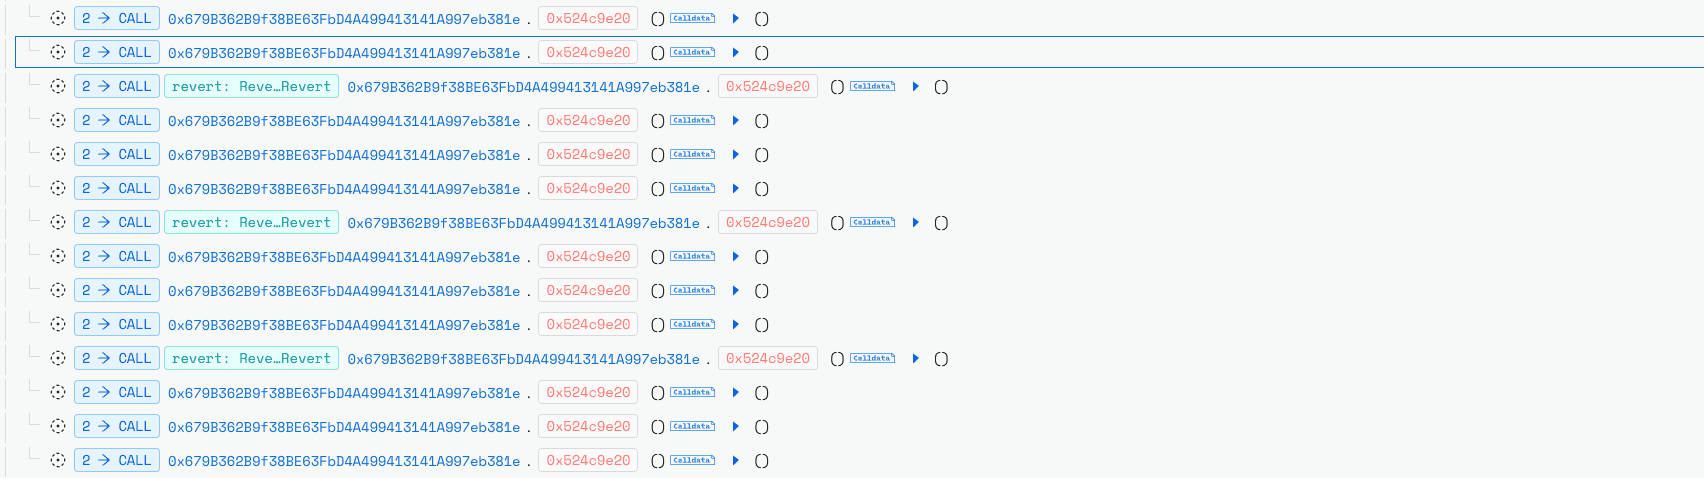Expand the second reverted call's blue triangle
1704x478 pixels.
(916, 222)
